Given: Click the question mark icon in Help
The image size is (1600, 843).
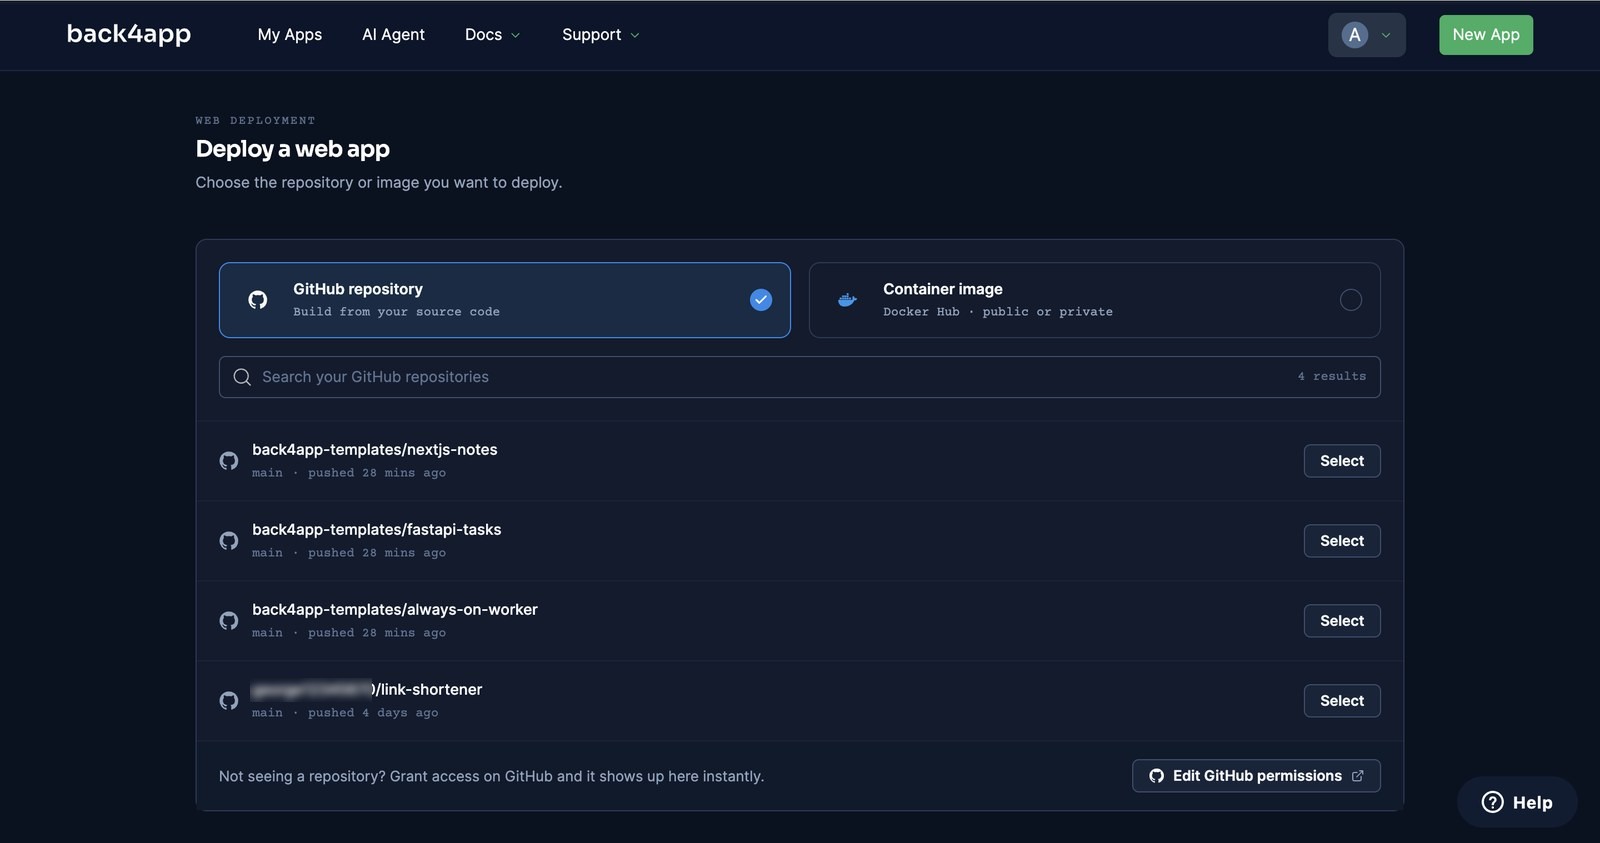Looking at the screenshot, I should (1492, 802).
